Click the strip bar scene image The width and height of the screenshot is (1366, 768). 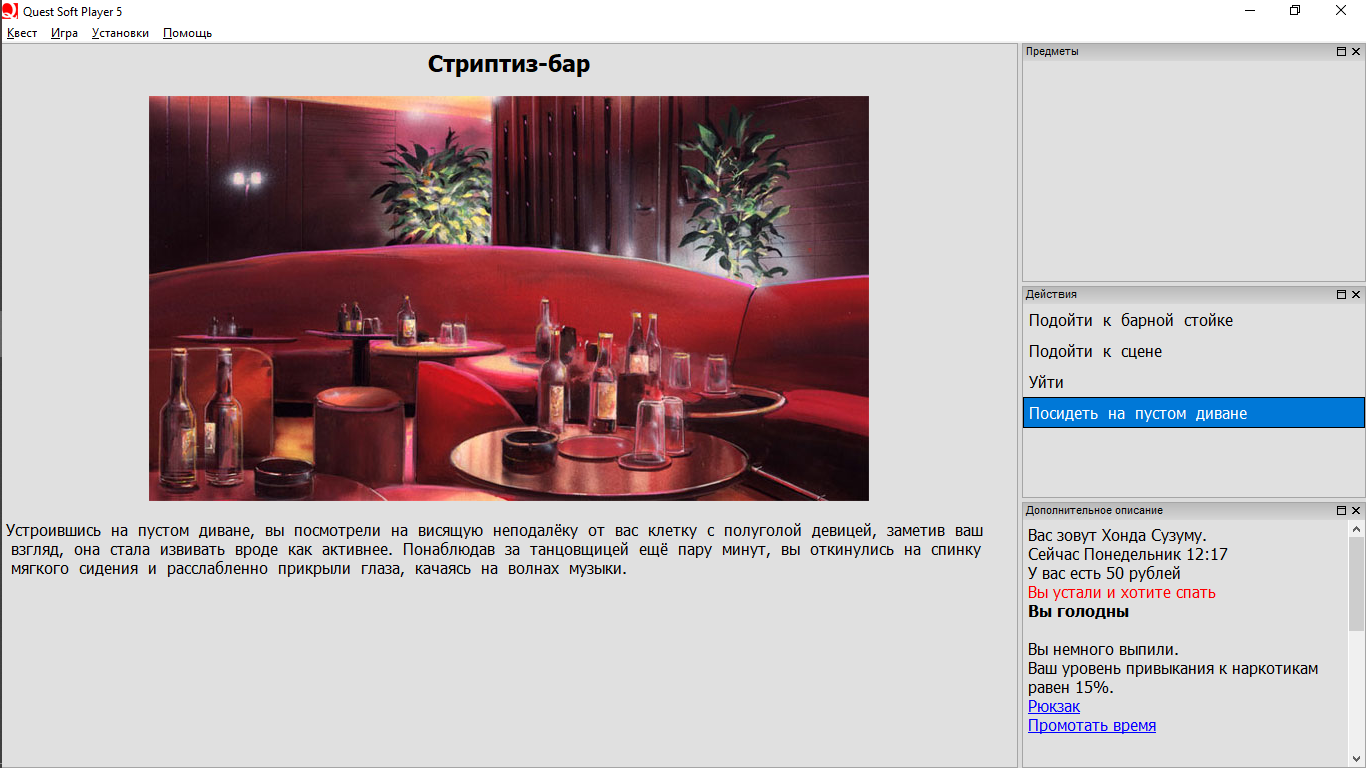click(509, 298)
